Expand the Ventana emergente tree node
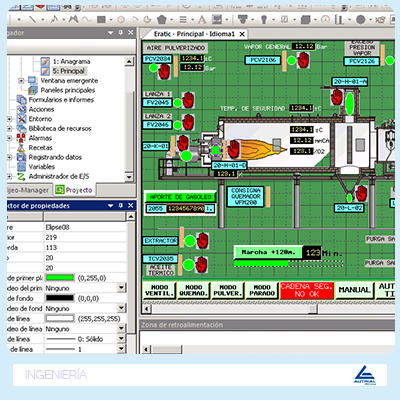The height and width of the screenshot is (400, 400). coord(21,81)
